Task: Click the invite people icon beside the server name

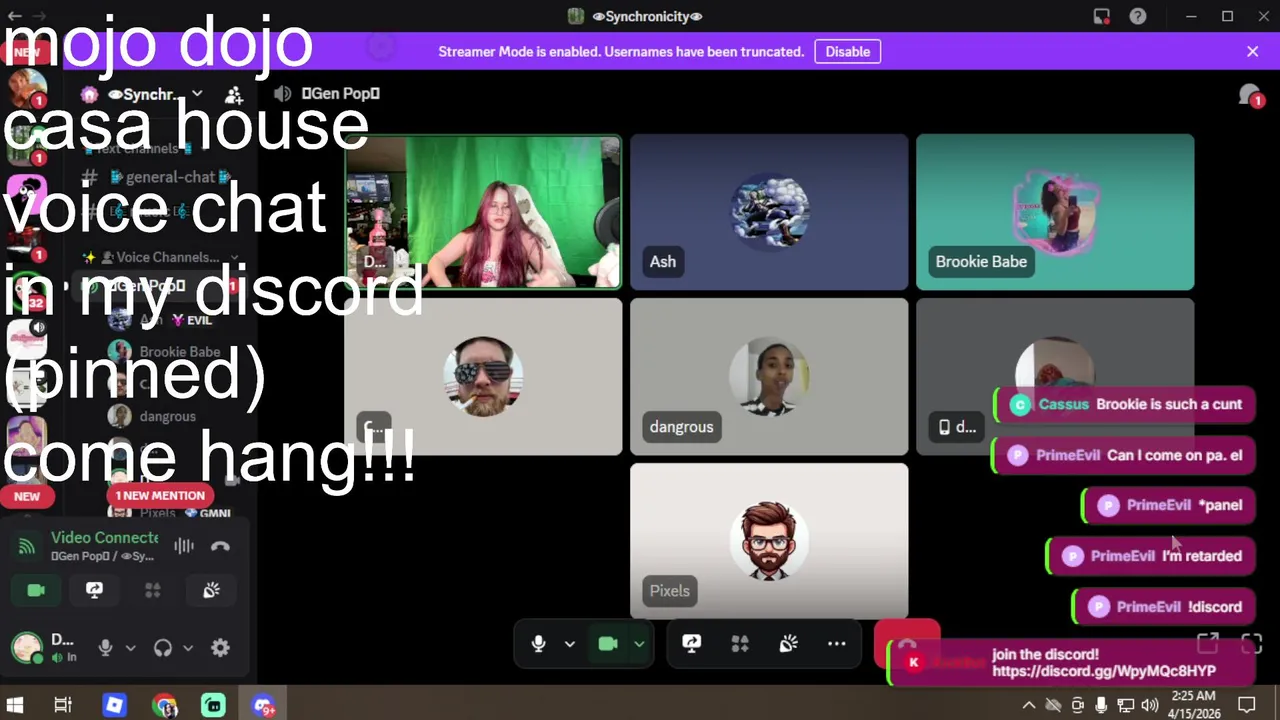Action: [233, 95]
